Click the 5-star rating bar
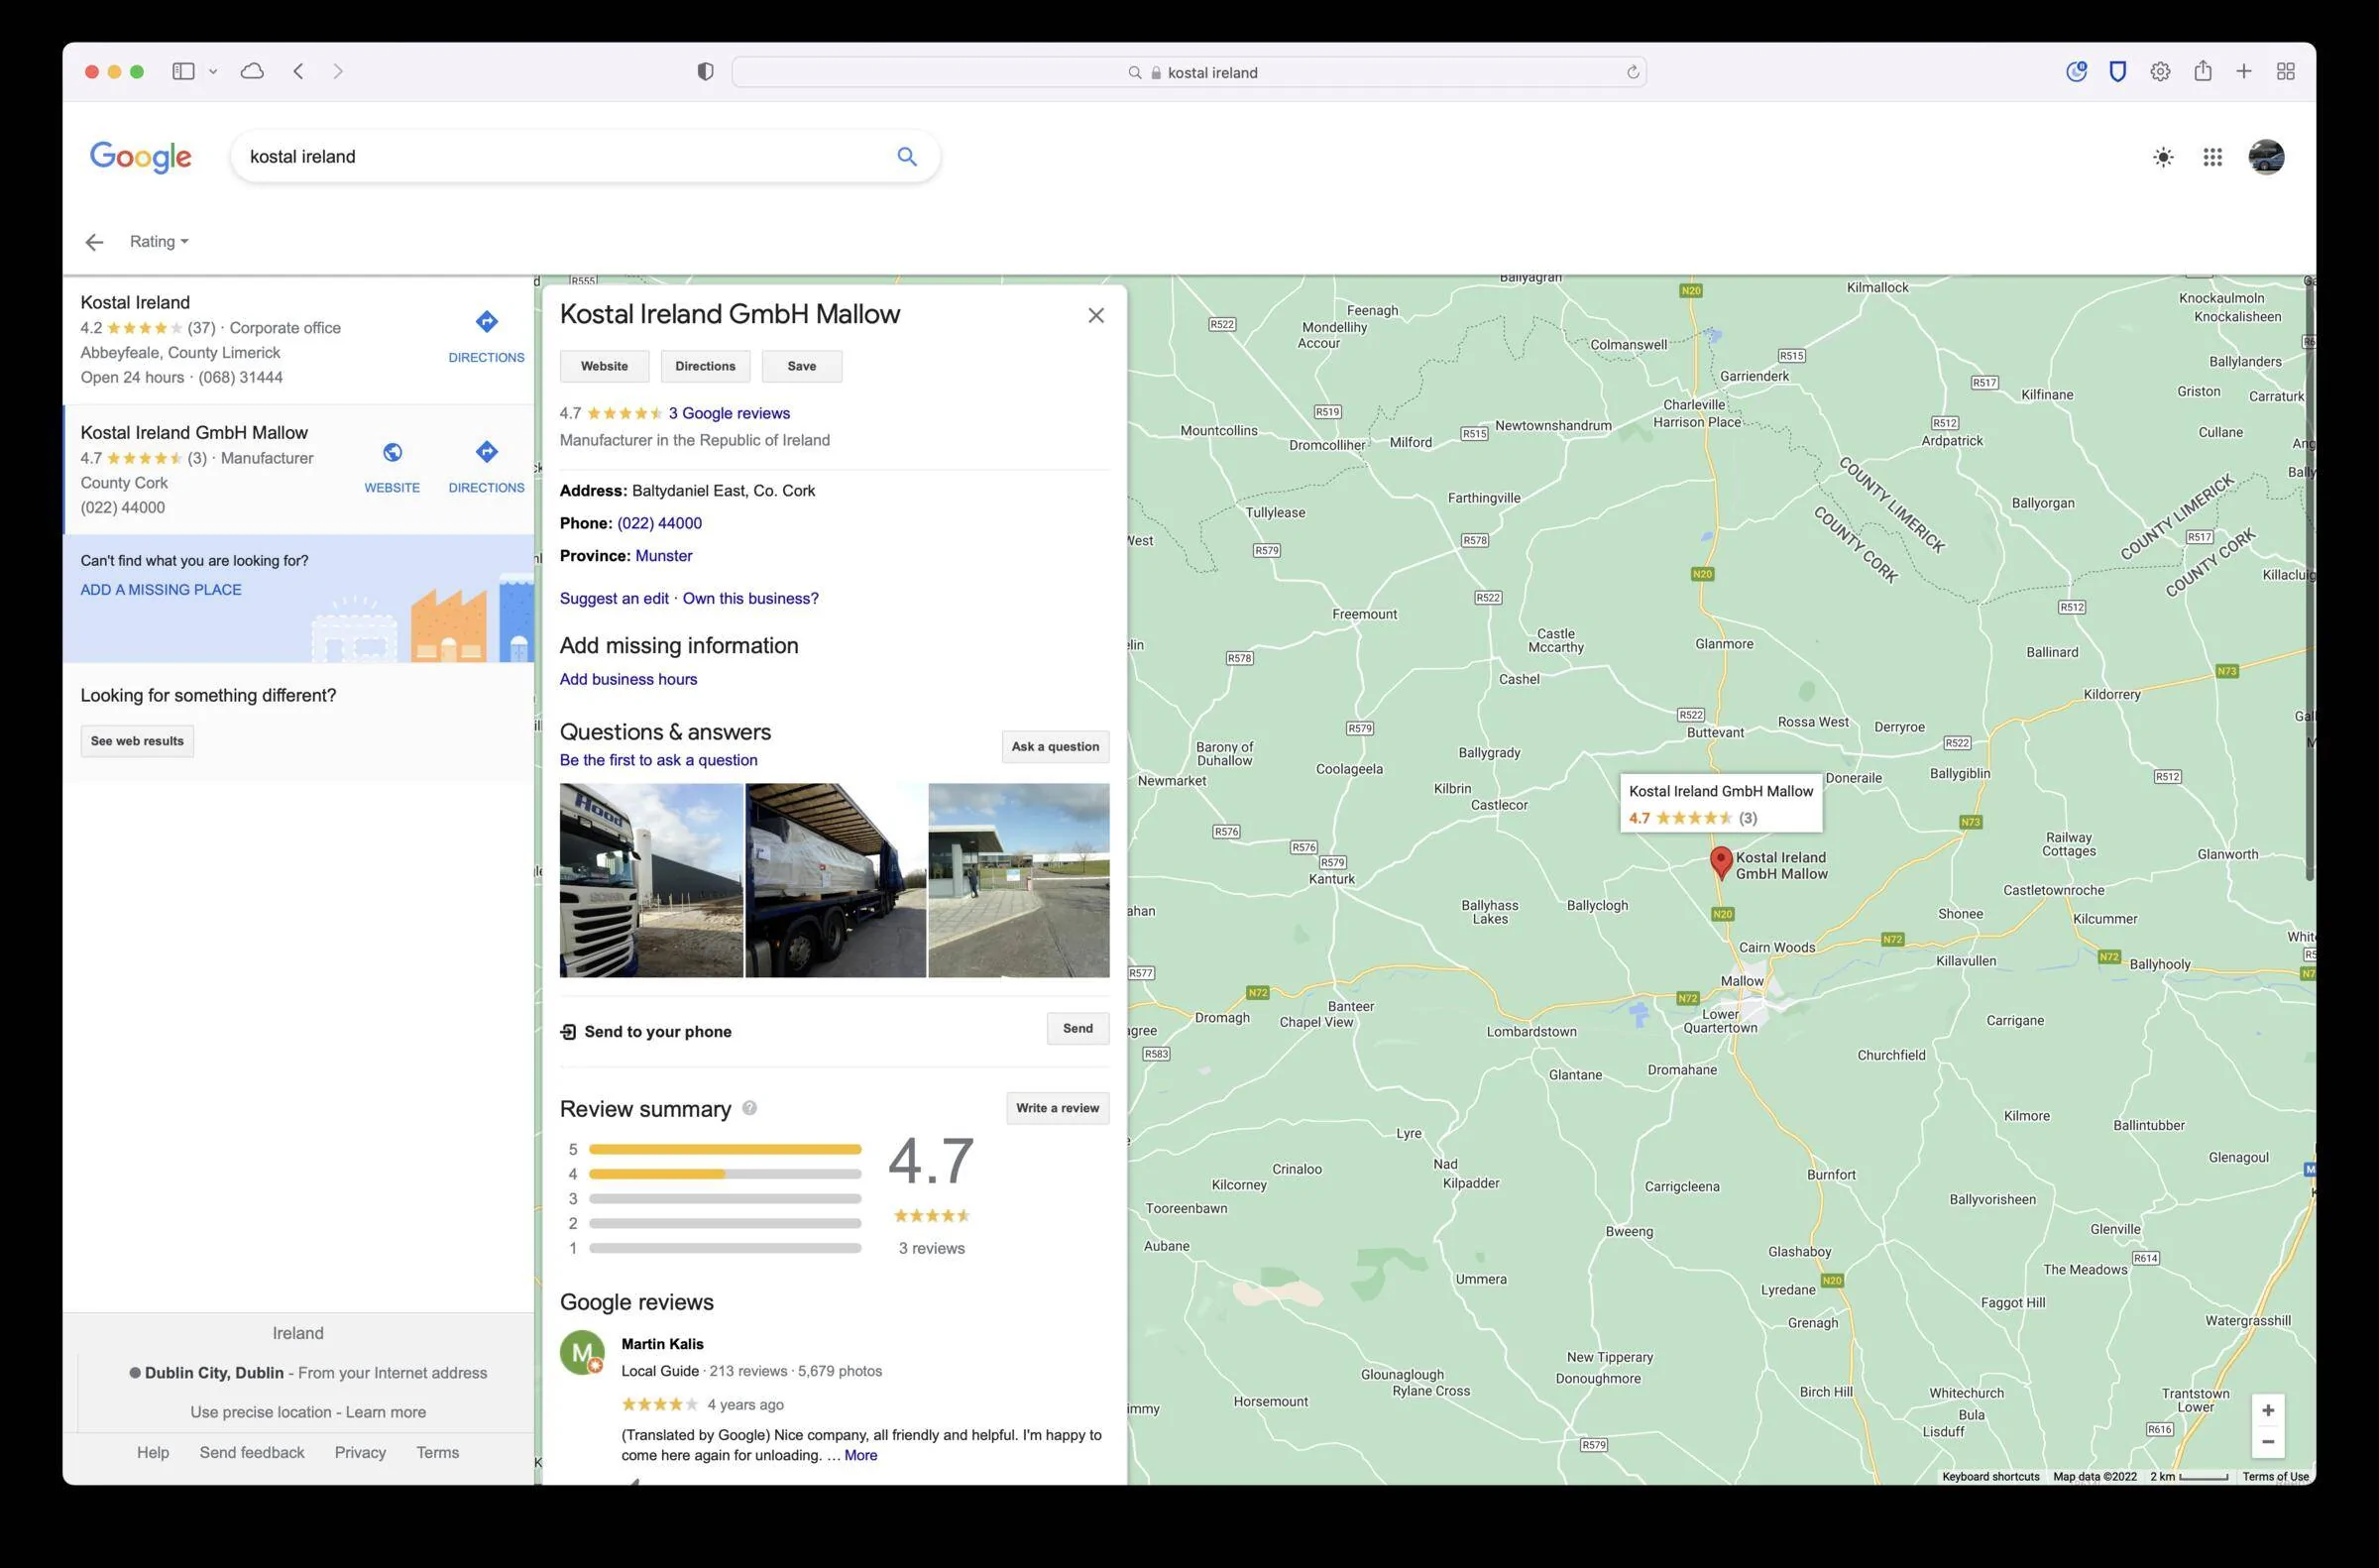The height and width of the screenshot is (1568, 2379). [725, 1149]
